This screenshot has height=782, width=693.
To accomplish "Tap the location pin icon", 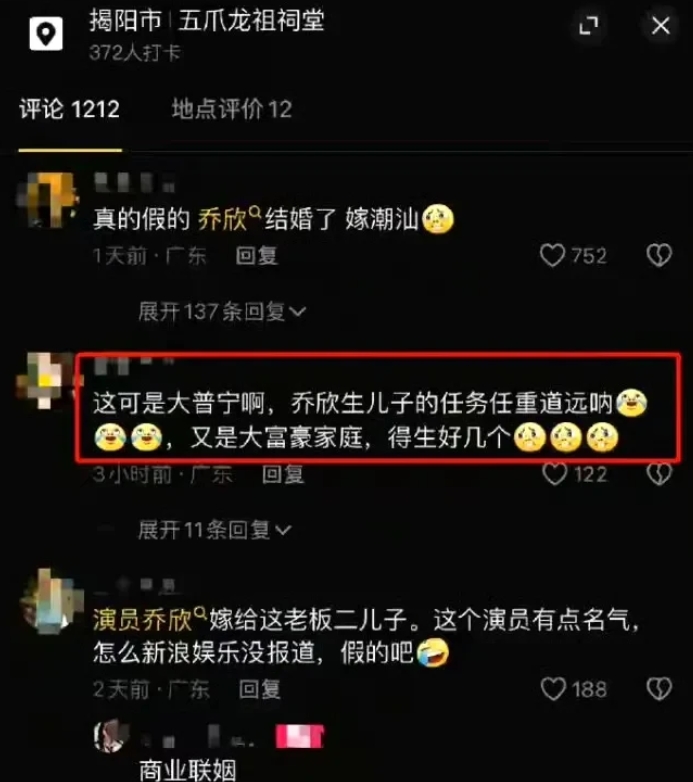I will (46, 33).
